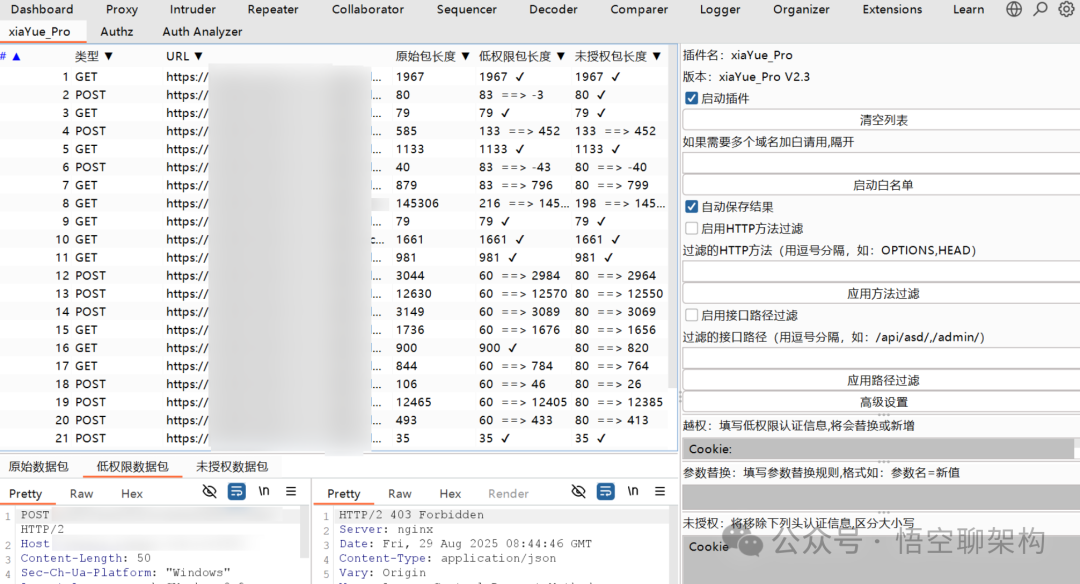Open Burp settings gear icon

[x=1066, y=9]
